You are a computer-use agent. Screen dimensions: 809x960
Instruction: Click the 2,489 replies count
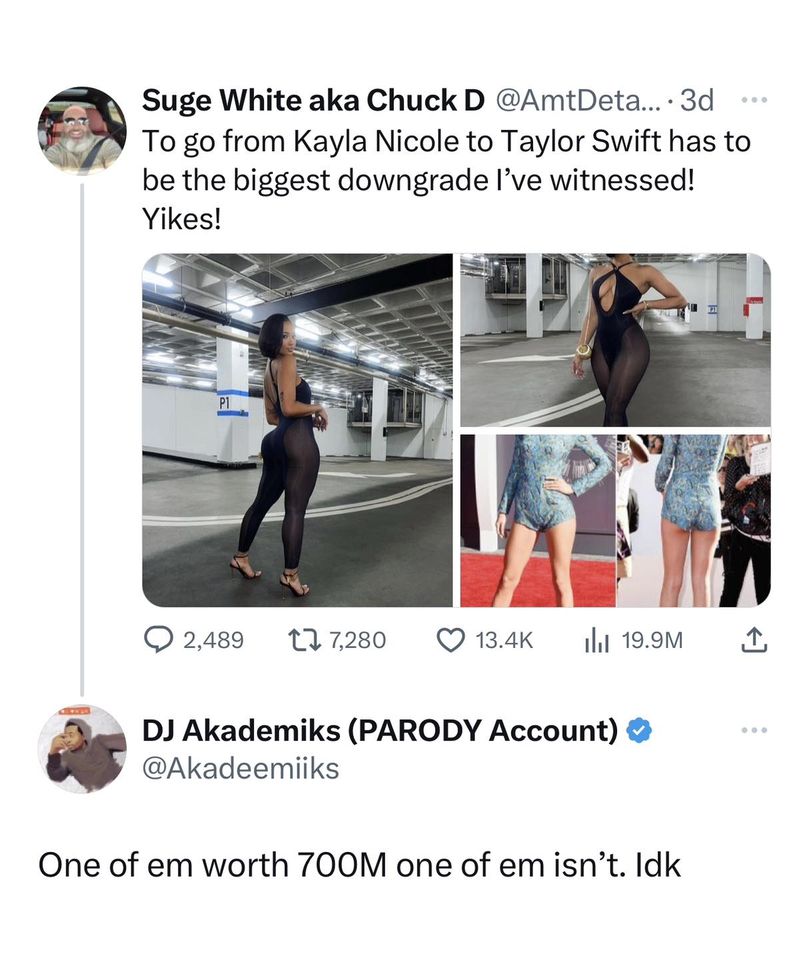tap(213, 639)
